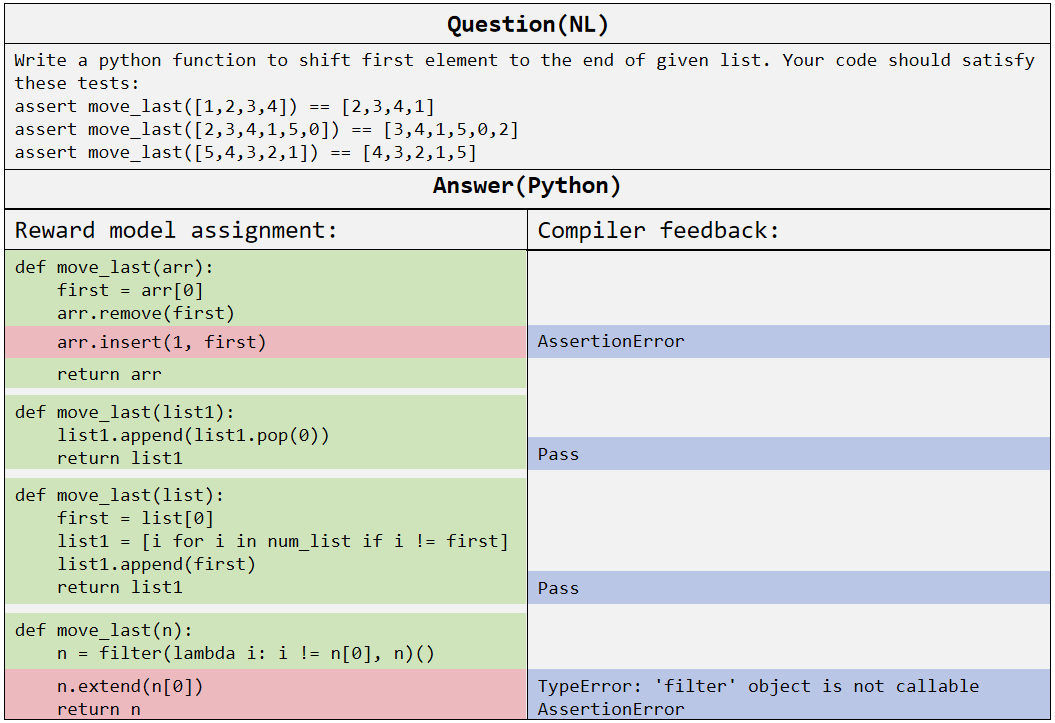The height and width of the screenshot is (723, 1055).
Task: Select the 'def move_last(list1):' line
Action: [124, 412]
